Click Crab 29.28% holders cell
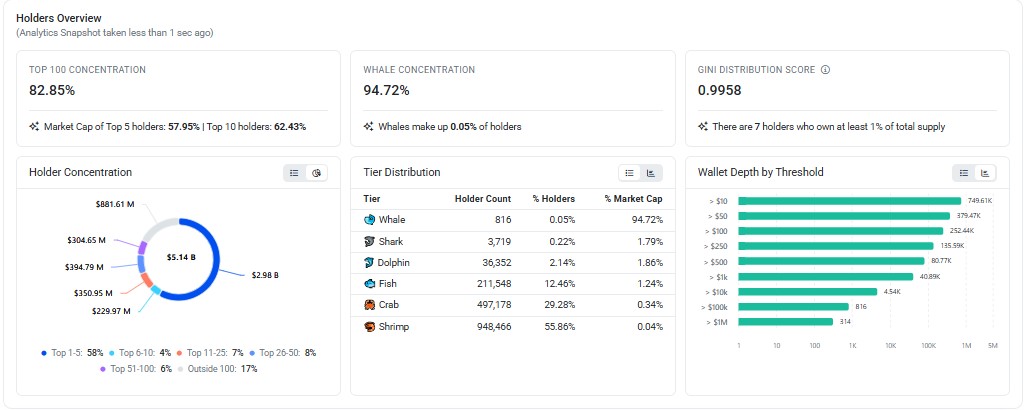 pyautogui.click(x=561, y=305)
